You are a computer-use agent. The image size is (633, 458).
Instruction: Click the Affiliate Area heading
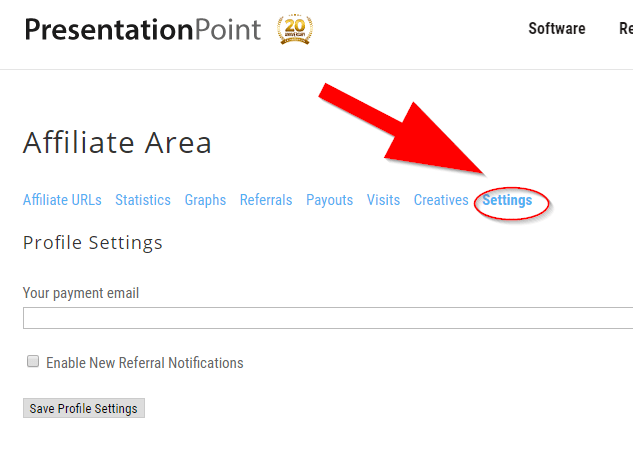tap(117, 143)
